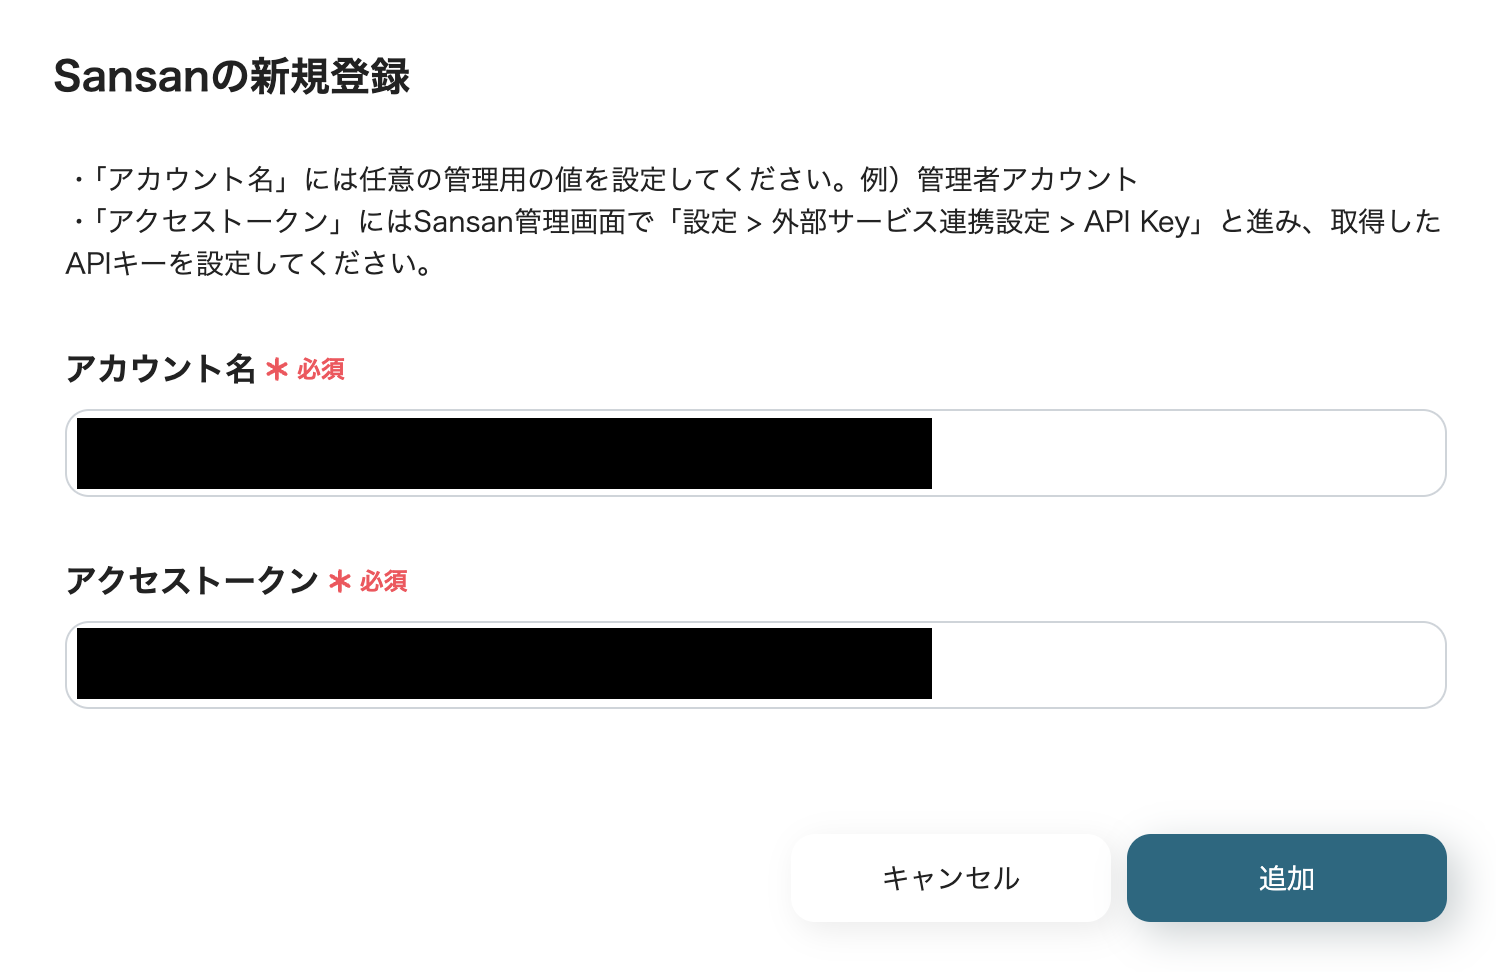Click 必須 badge next to アクセストークン
This screenshot has height=972, width=1496.
tap(384, 582)
